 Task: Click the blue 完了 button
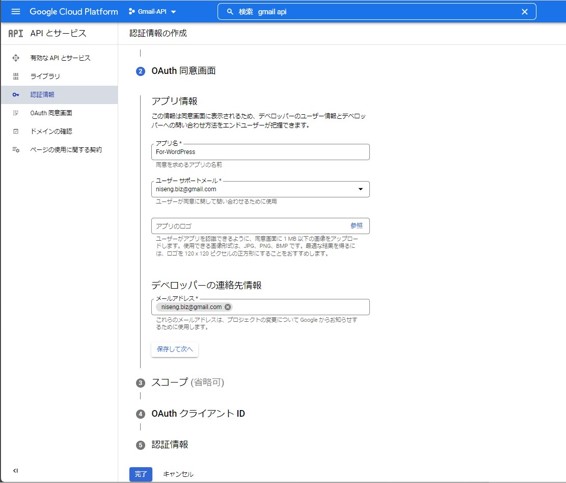click(x=141, y=474)
